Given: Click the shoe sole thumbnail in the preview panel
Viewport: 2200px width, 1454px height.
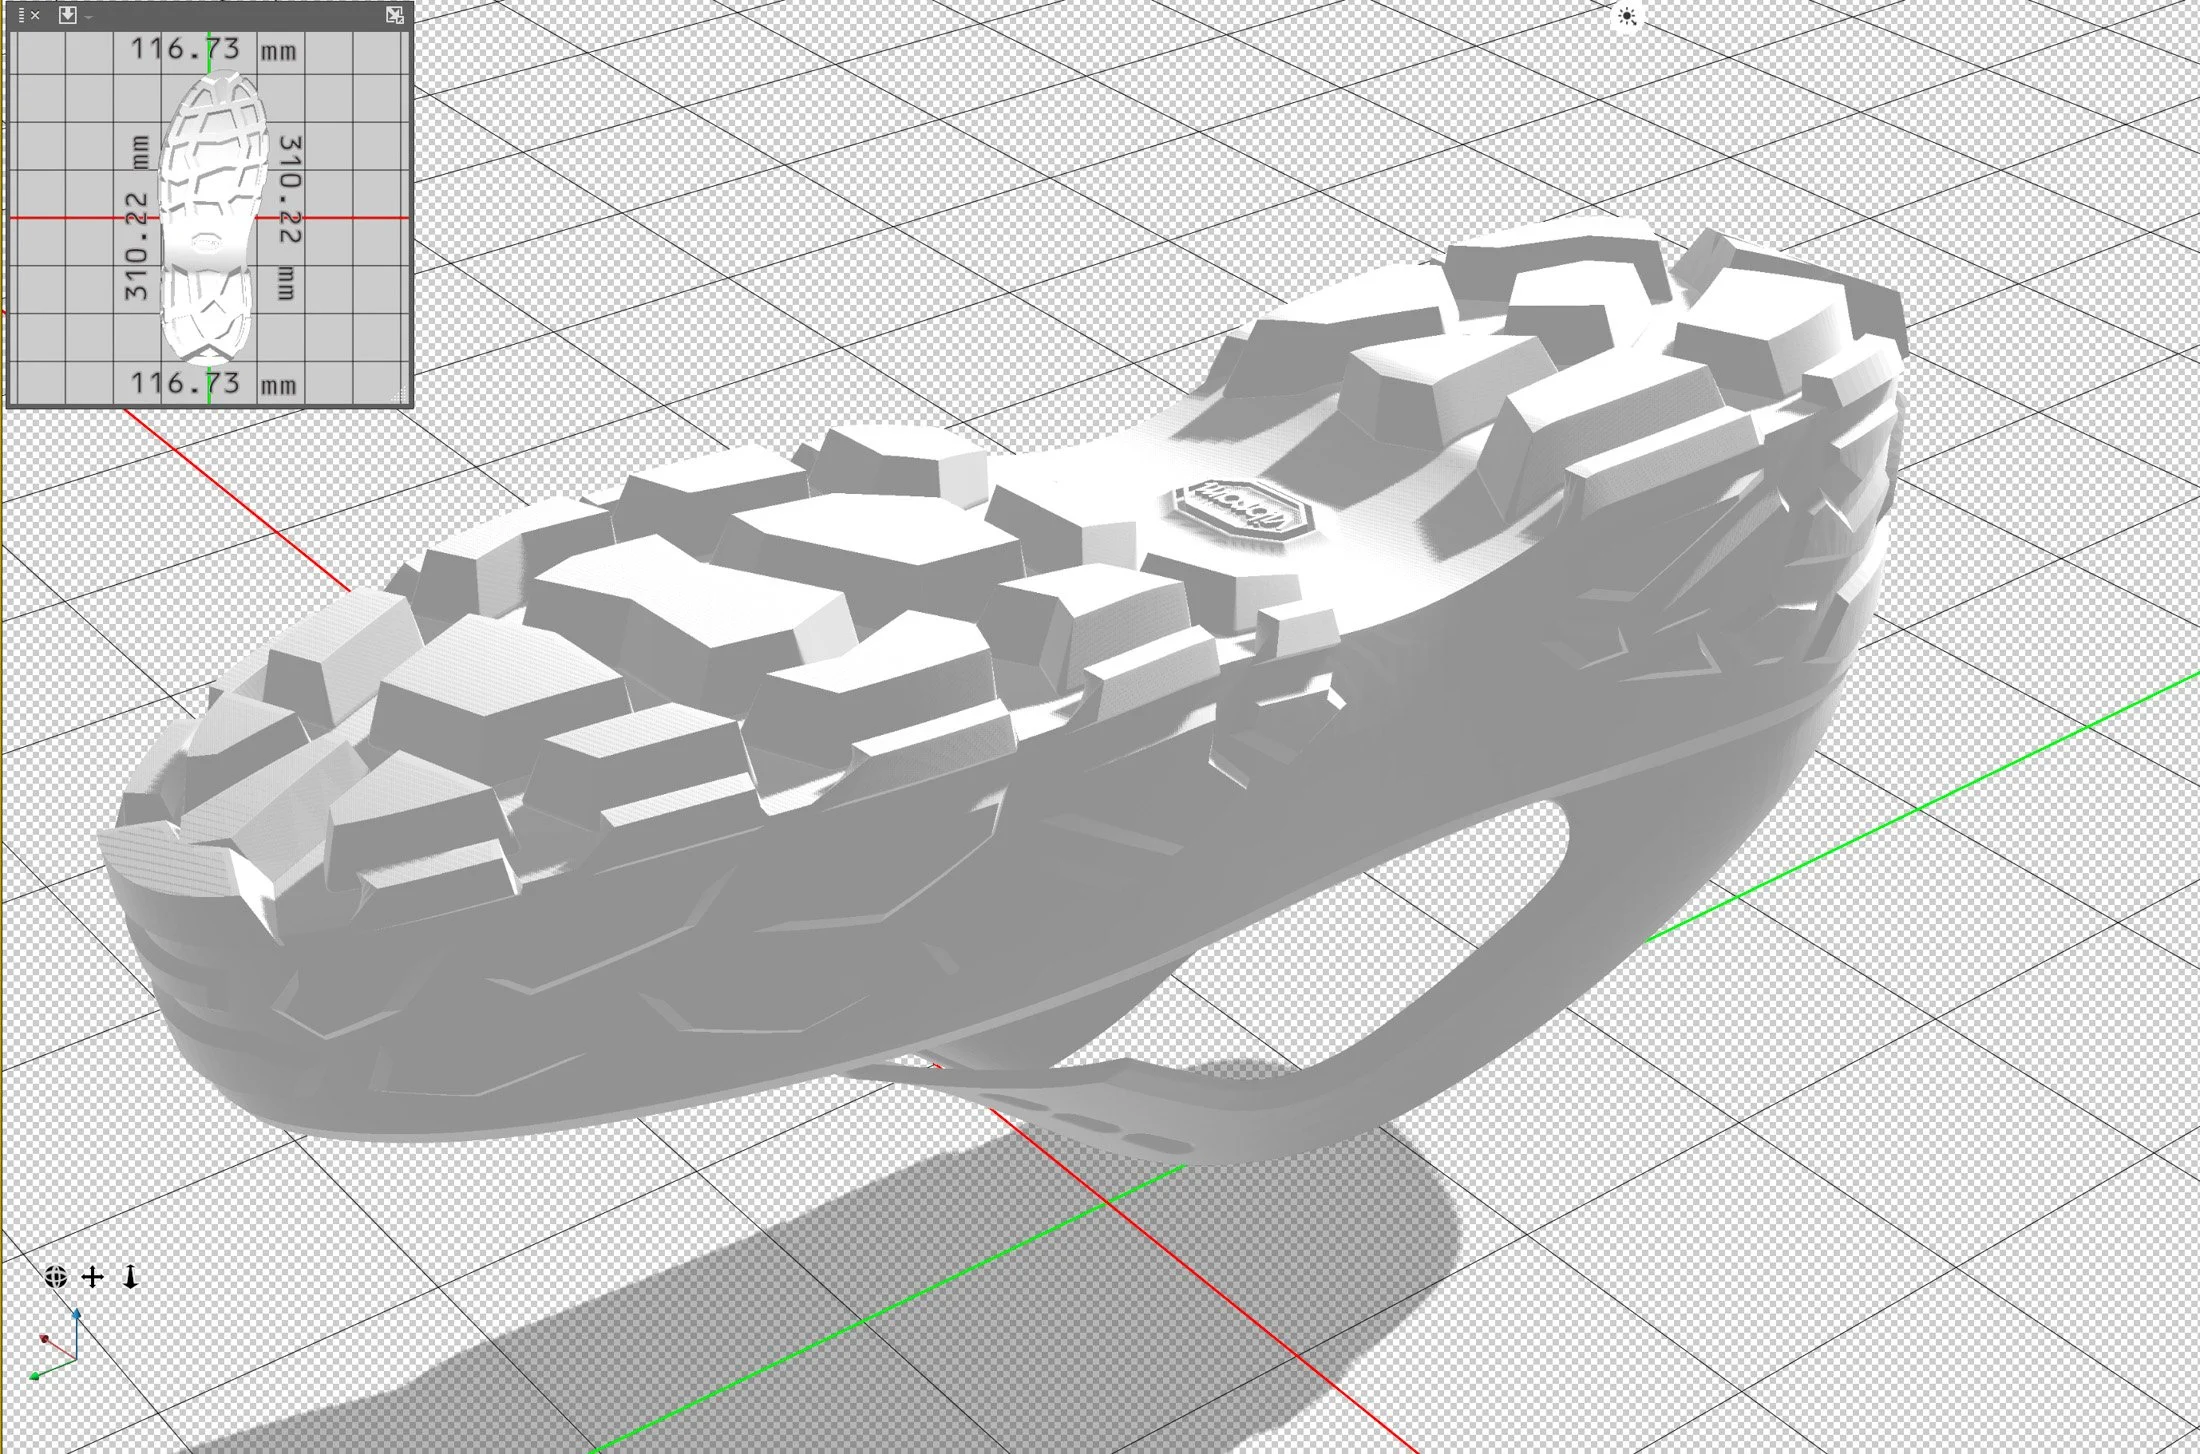Looking at the screenshot, I should point(213,217).
